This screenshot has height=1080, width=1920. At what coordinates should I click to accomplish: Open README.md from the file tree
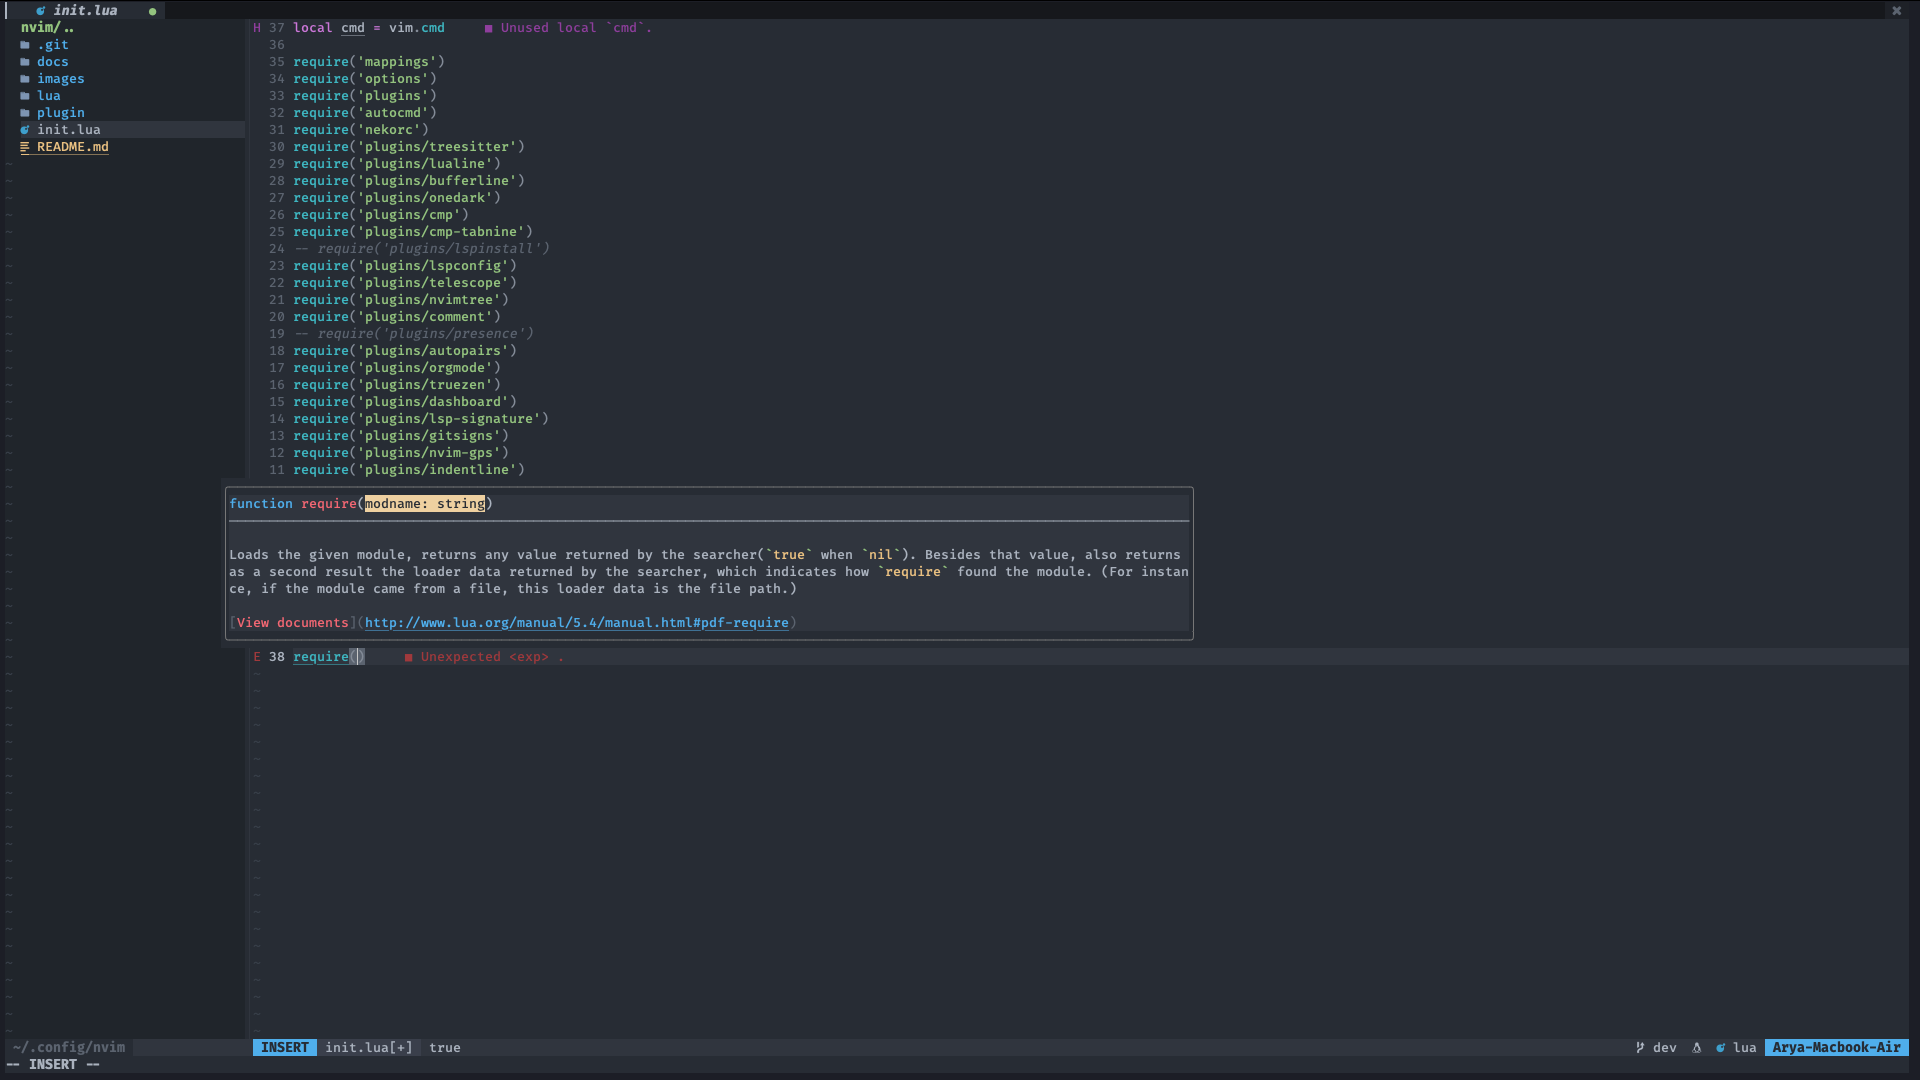(72, 147)
